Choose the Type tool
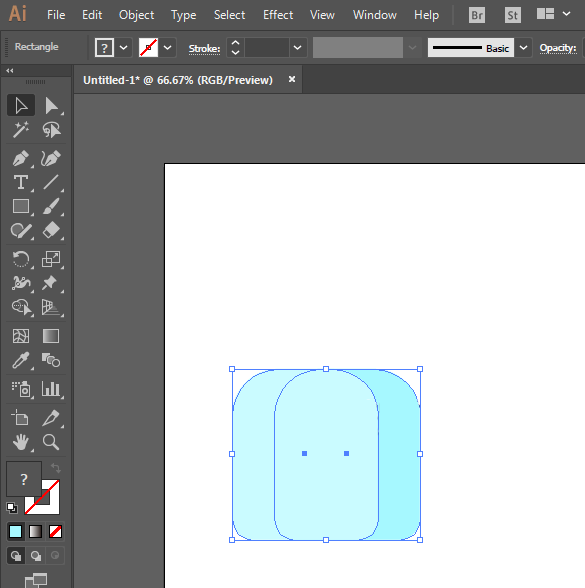 click(21, 183)
